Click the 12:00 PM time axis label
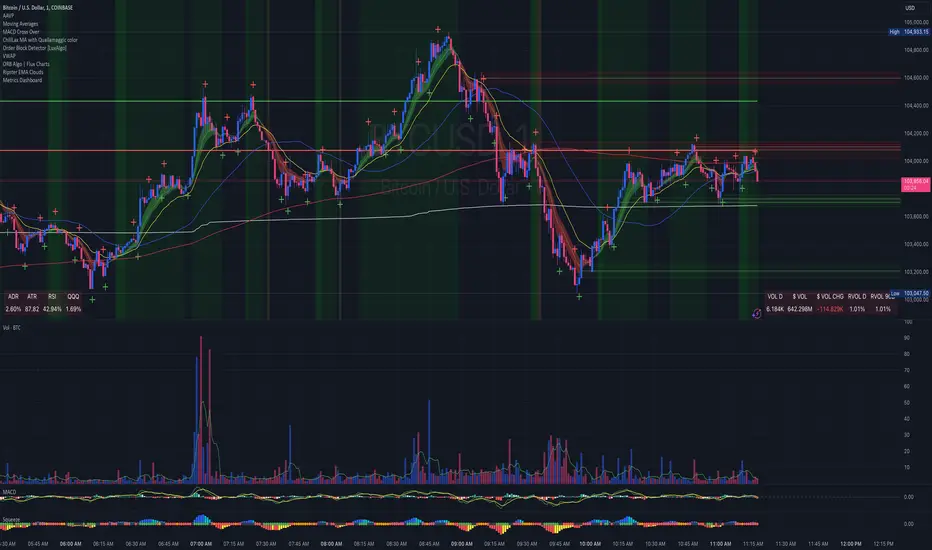Screen dimensions: 932x550 pos(851,543)
